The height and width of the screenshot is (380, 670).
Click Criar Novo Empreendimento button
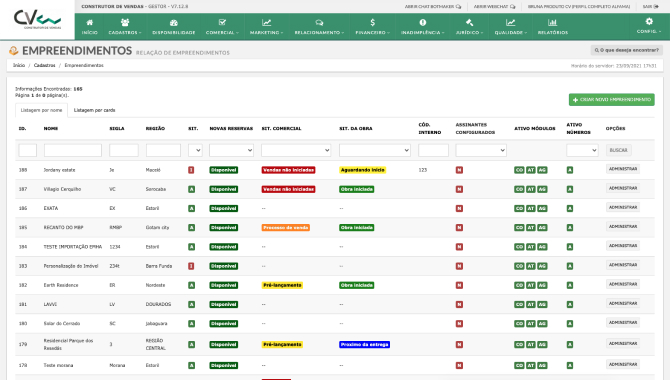pos(611,100)
